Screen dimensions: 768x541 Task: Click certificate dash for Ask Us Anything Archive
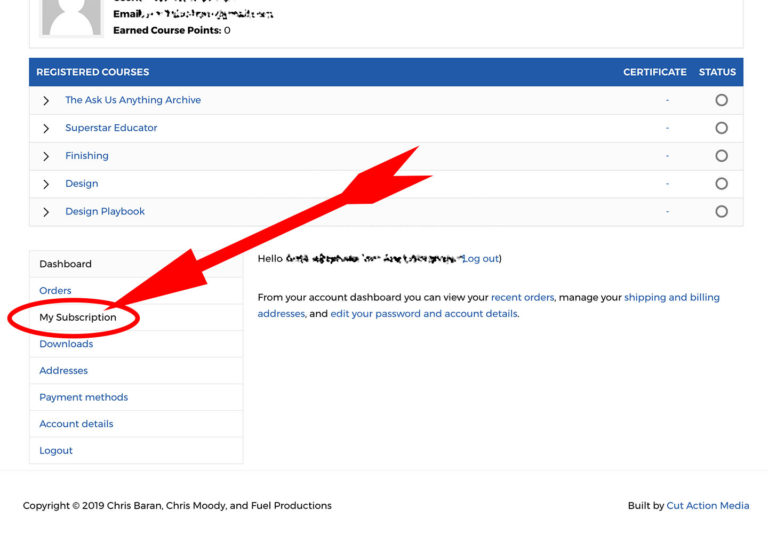click(667, 100)
